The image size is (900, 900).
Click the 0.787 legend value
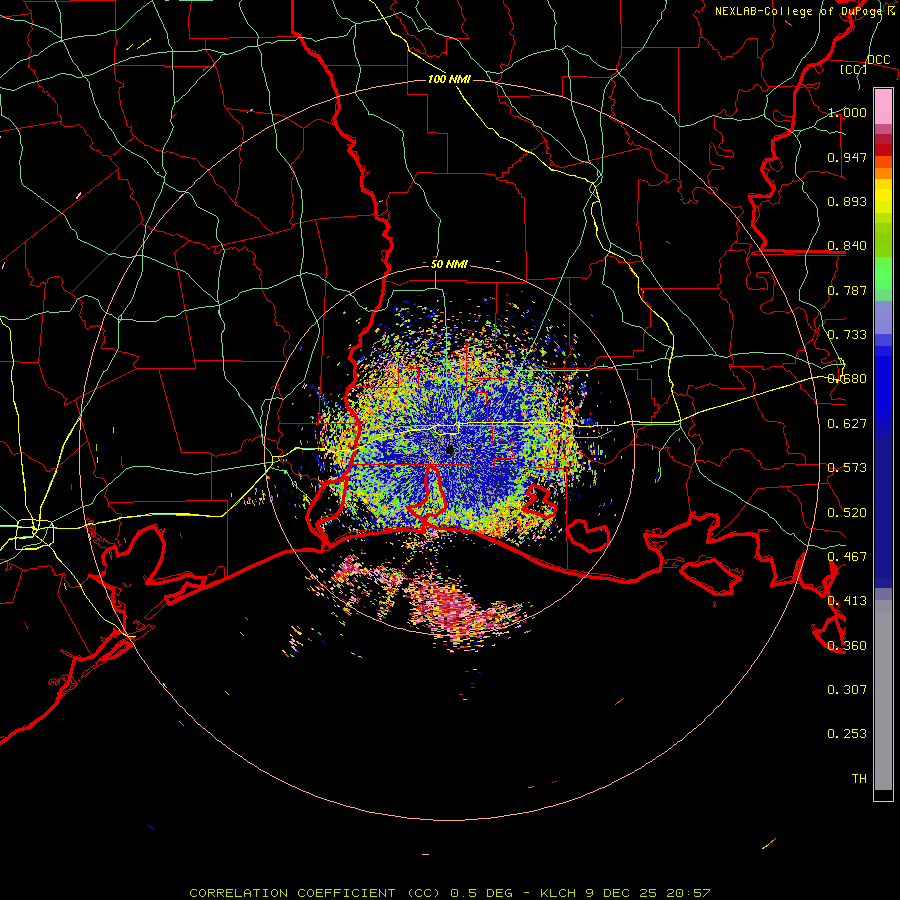pos(847,290)
